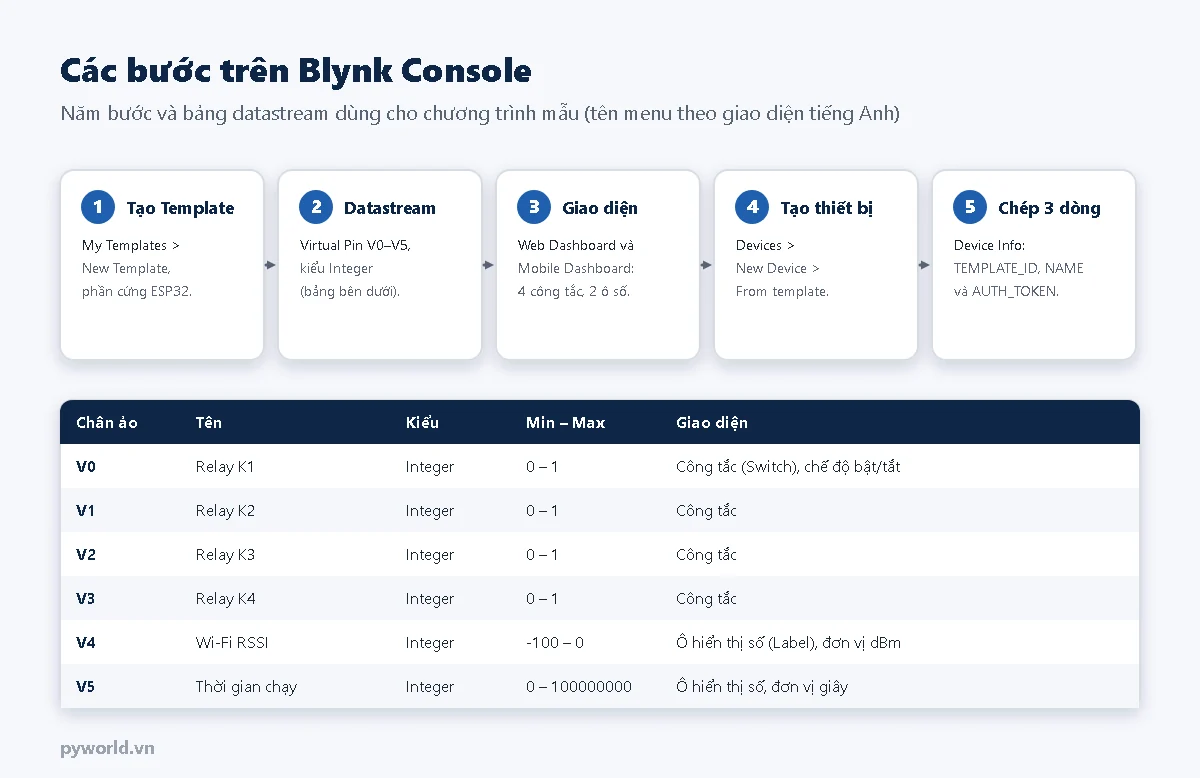Click the "Virtual Pin V0–V5," line

(355, 245)
